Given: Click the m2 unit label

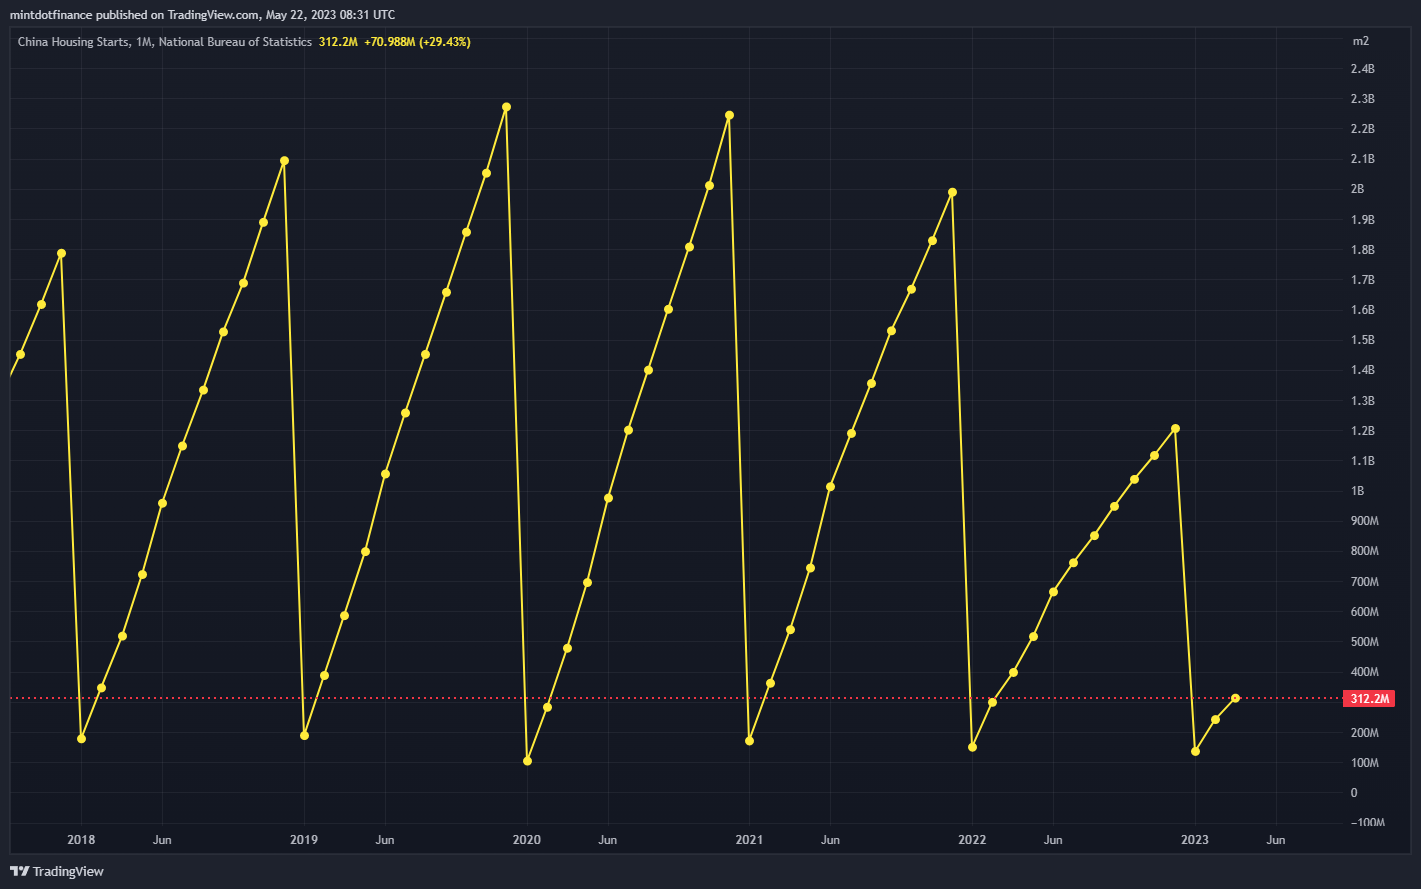Looking at the screenshot, I should point(1360,41).
